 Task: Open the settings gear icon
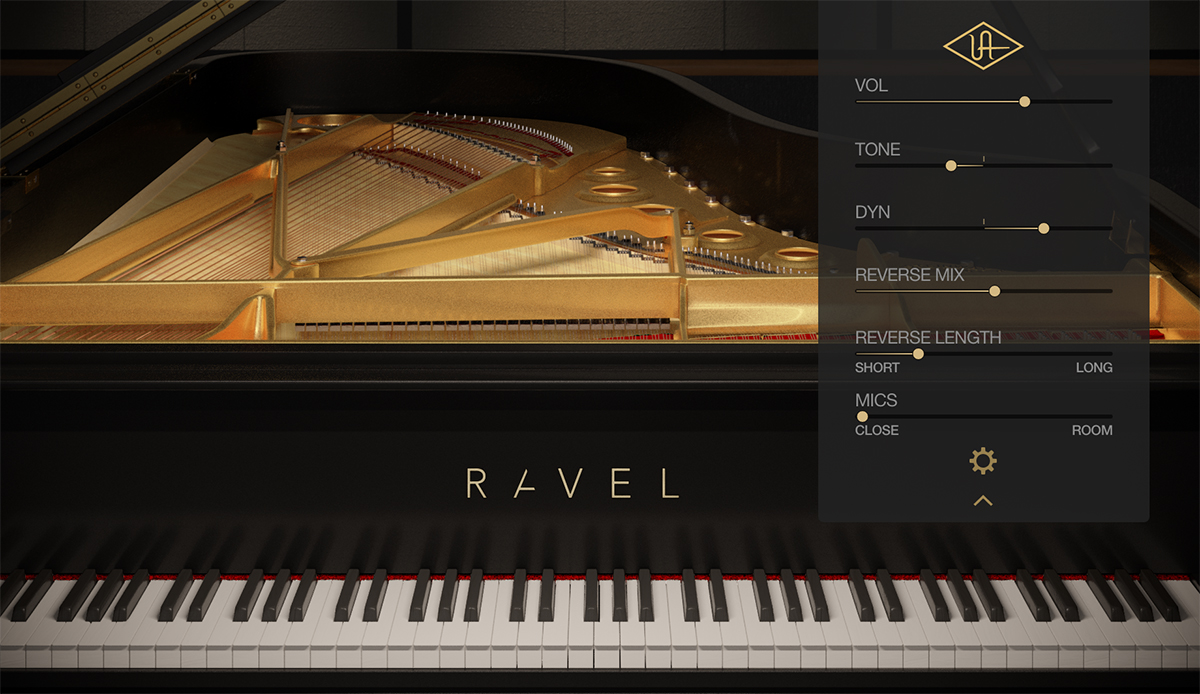(x=983, y=462)
